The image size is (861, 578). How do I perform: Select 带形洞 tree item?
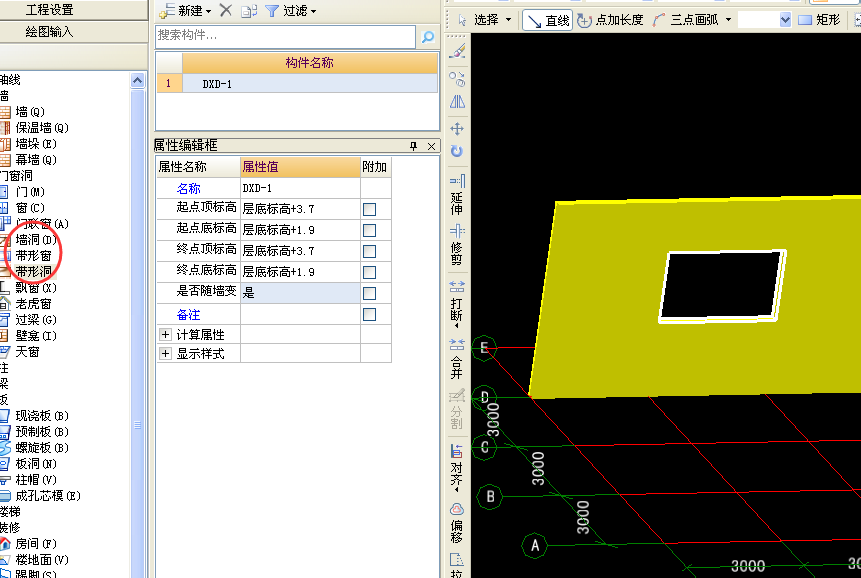point(33,272)
